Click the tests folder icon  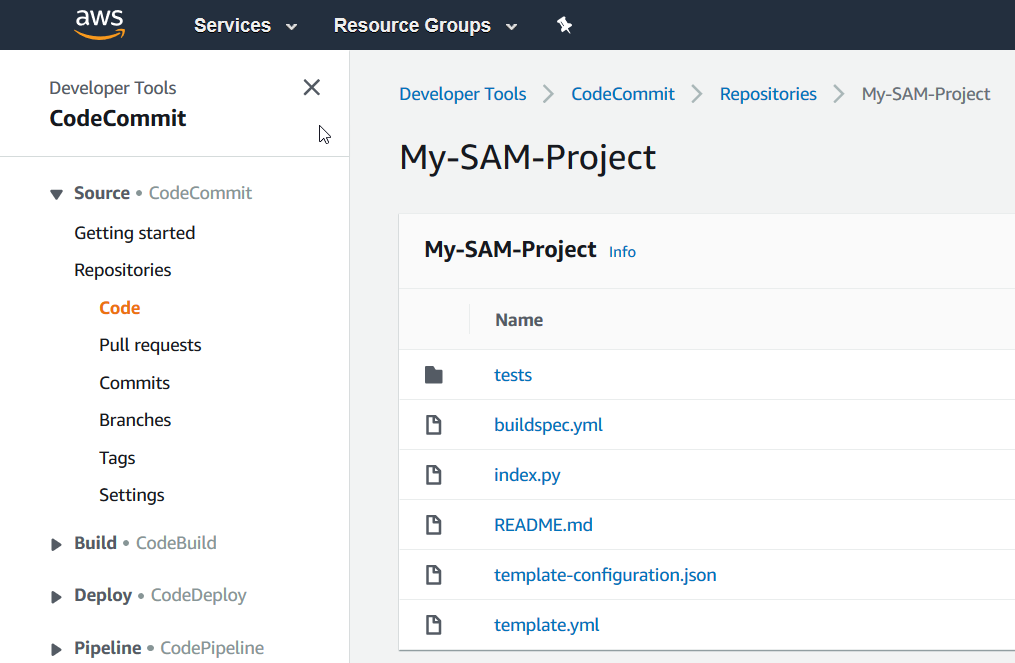click(x=433, y=375)
